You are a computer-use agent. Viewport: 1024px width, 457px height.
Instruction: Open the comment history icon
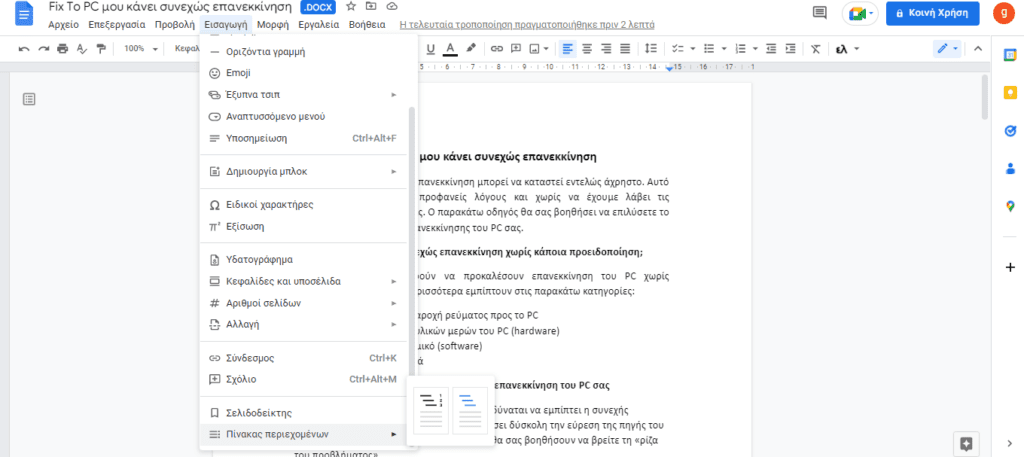(x=820, y=13)
